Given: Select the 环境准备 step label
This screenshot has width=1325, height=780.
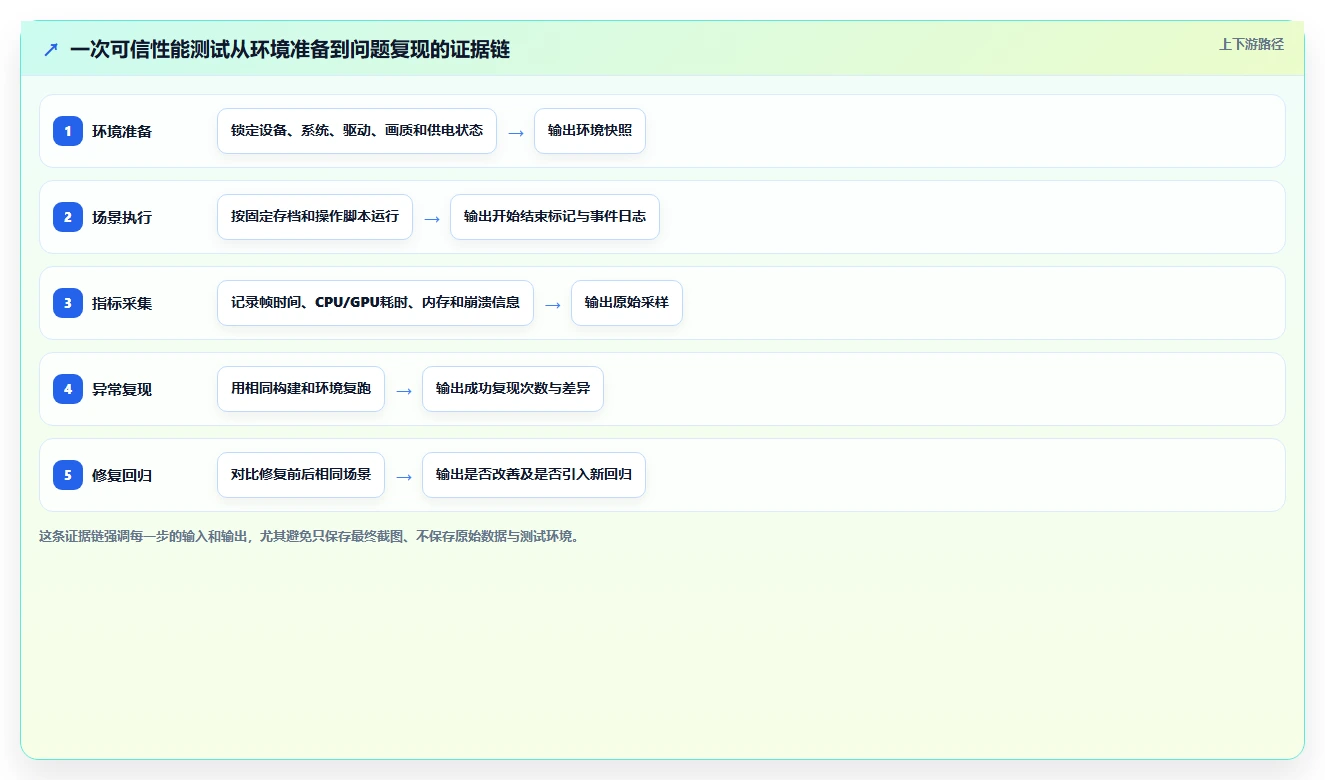Looking at the screenshot, I should (122, 131).
